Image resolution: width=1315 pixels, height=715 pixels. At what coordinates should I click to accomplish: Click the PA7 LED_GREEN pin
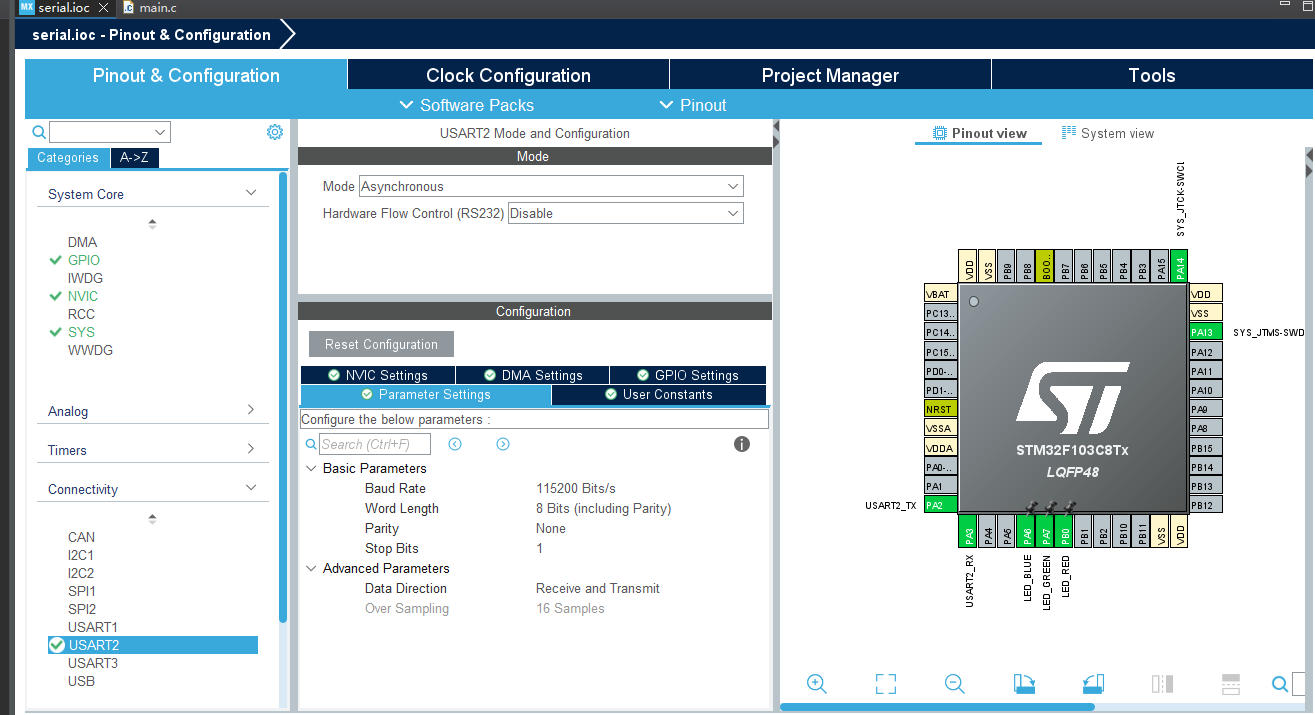click(1046, 530)
